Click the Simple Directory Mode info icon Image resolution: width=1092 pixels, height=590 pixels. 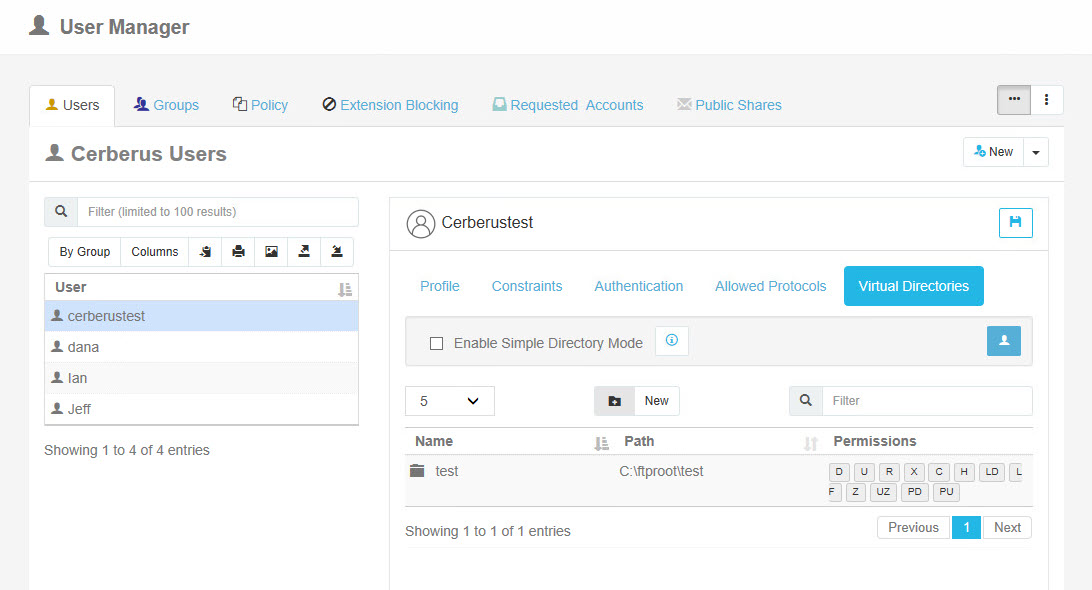(671, 341)
